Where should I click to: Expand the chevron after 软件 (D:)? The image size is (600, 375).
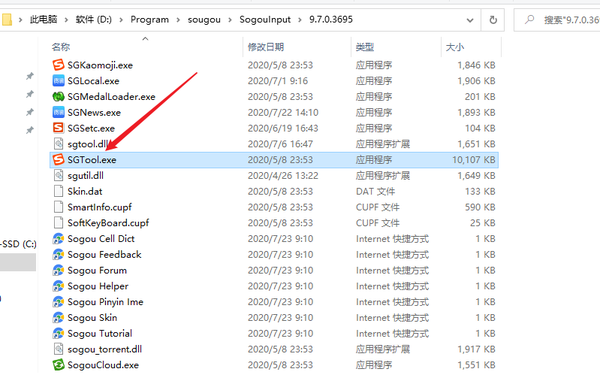121,20
